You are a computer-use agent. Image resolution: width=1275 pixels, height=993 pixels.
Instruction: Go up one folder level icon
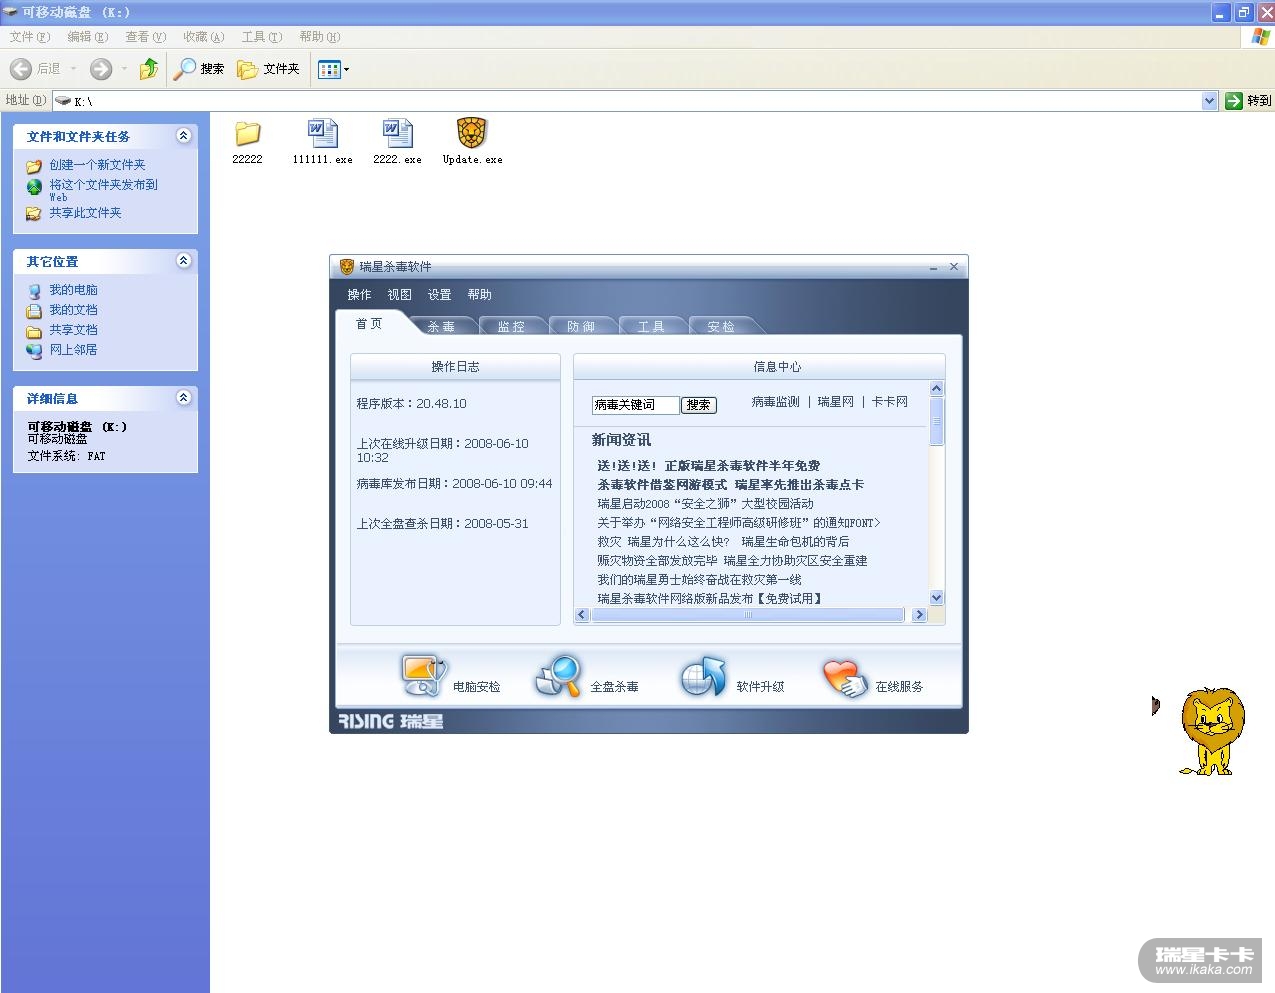point(149,69)
